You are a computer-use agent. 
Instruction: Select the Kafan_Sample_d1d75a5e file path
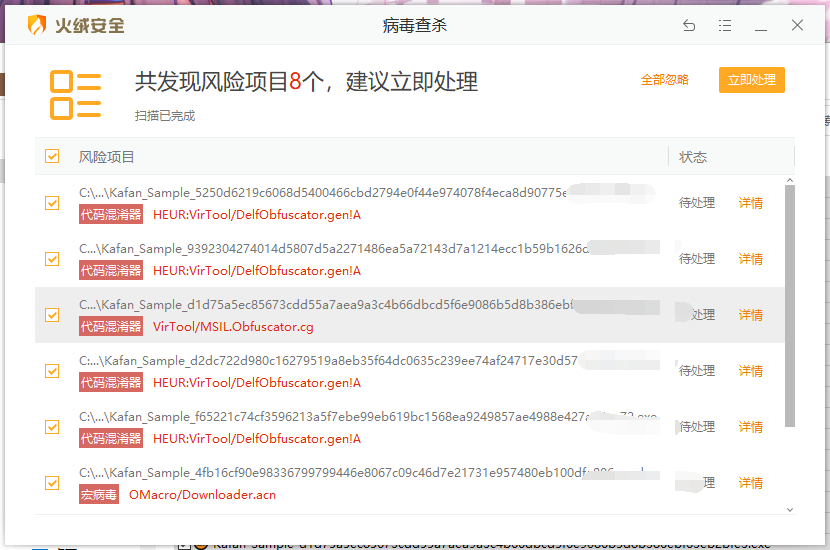326,305
